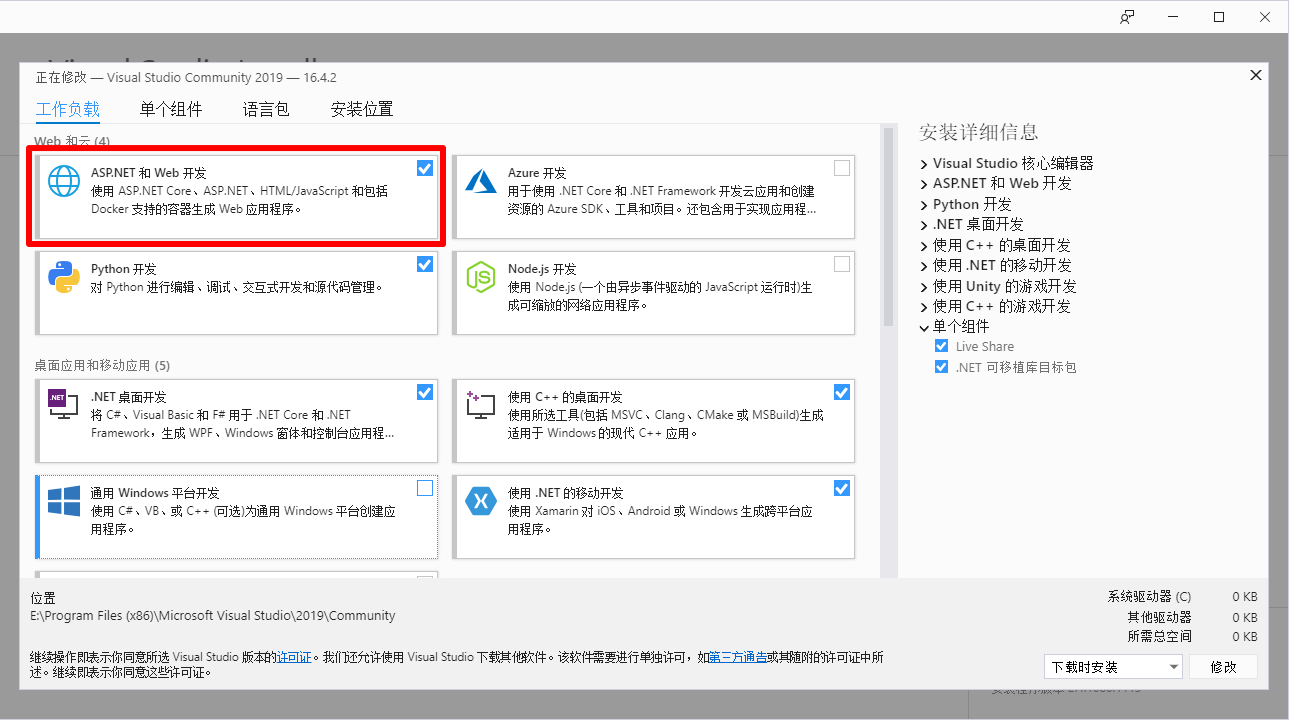Click the C++ desktop development monitor icon
The height and width of the screenshot is (720, 1290).
(x=481, y=405)
